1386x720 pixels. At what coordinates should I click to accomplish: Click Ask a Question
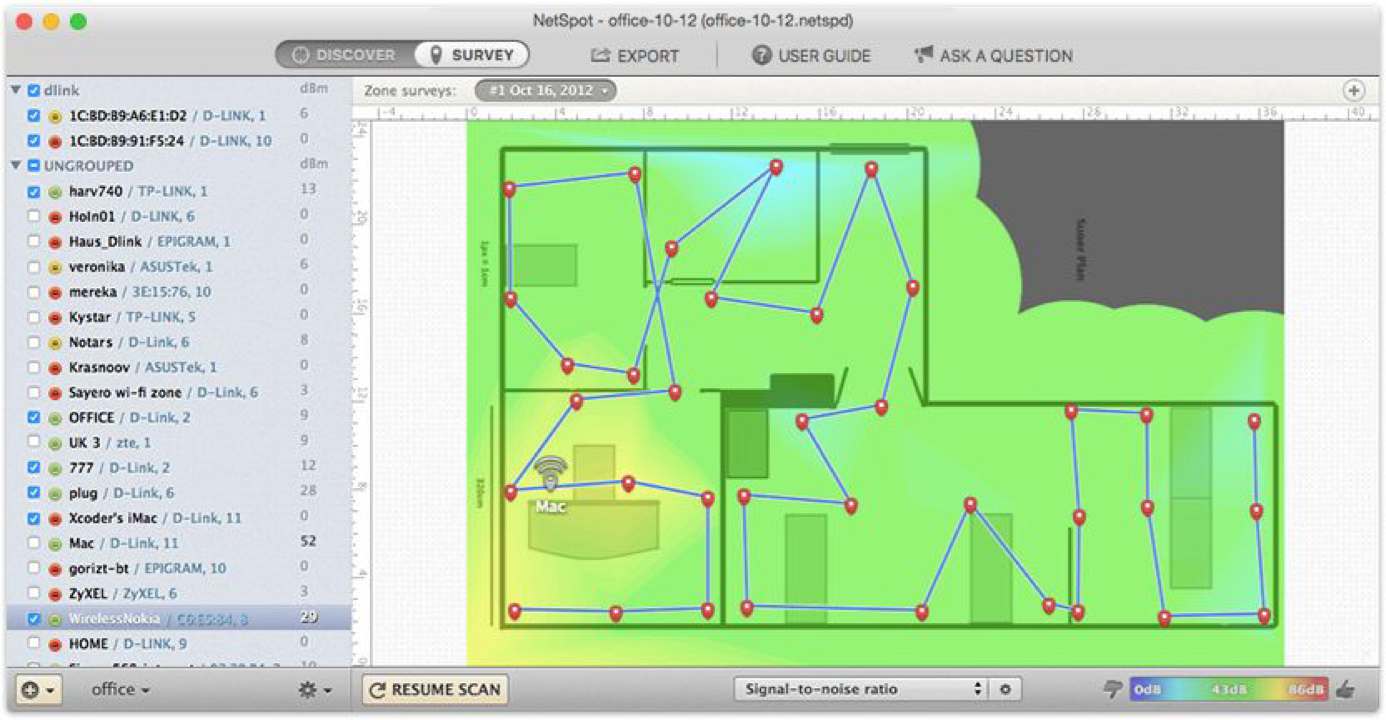993,56
